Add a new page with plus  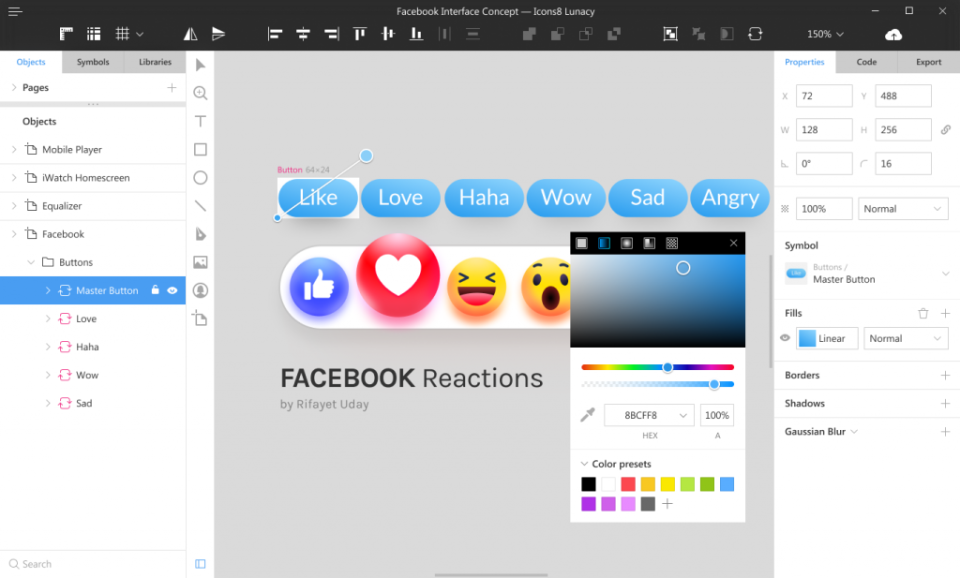point(172,88)
